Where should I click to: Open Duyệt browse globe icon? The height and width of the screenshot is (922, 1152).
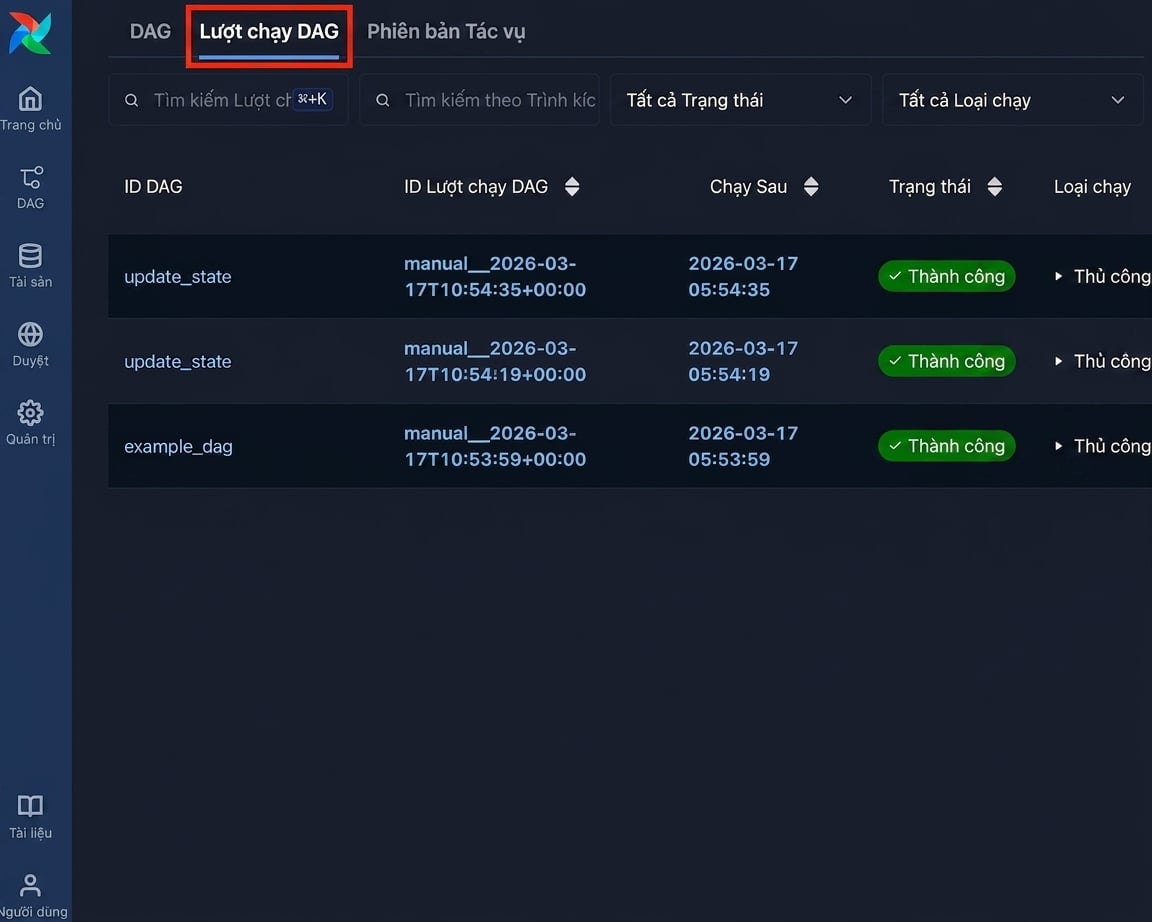pos(30,334)
